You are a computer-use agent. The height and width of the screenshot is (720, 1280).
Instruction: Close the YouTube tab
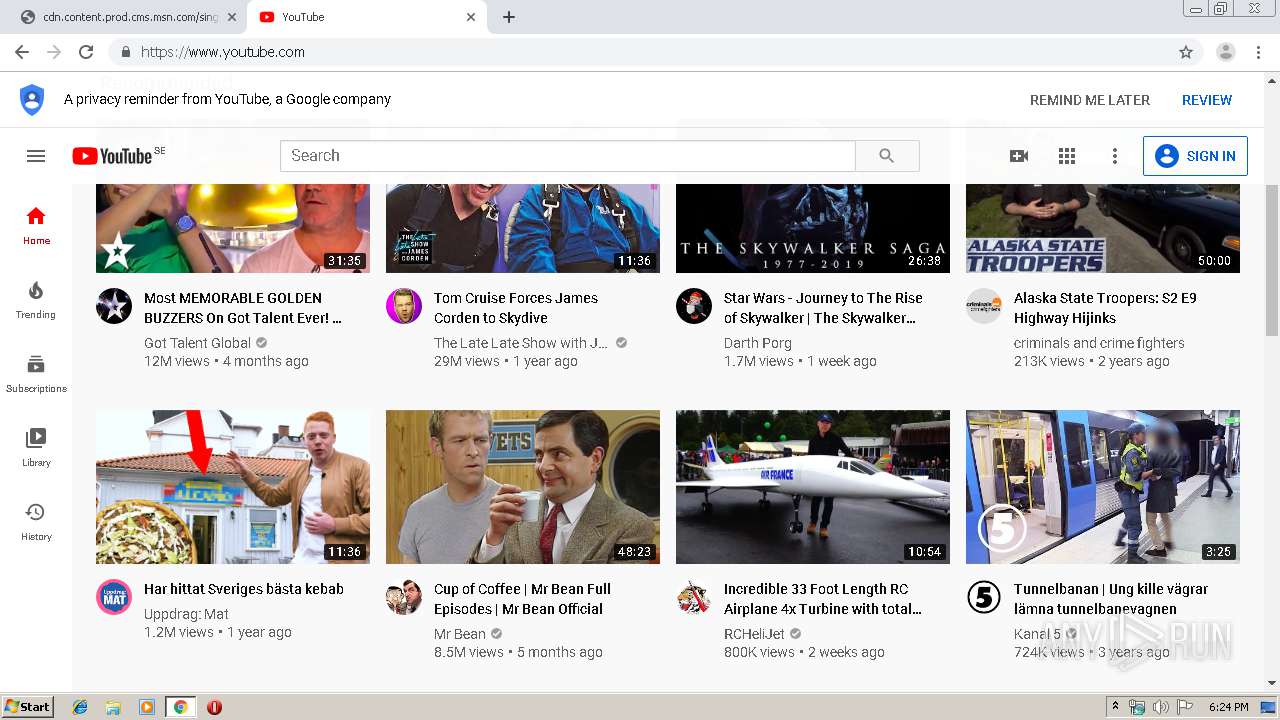coord(471,17)
